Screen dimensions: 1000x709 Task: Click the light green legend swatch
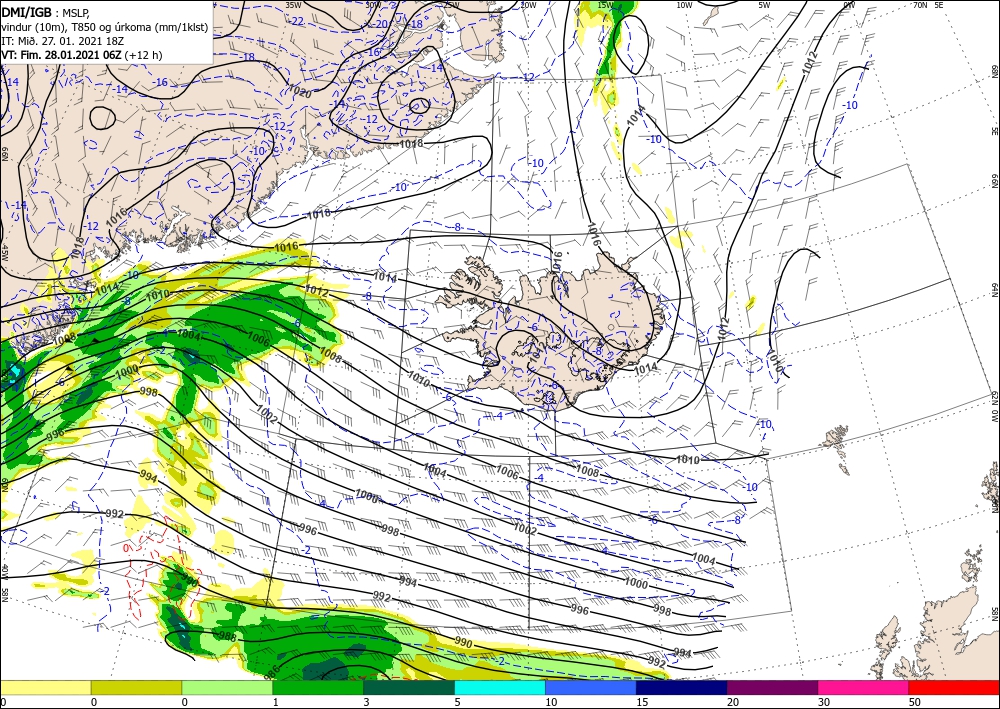click(227, 687)
